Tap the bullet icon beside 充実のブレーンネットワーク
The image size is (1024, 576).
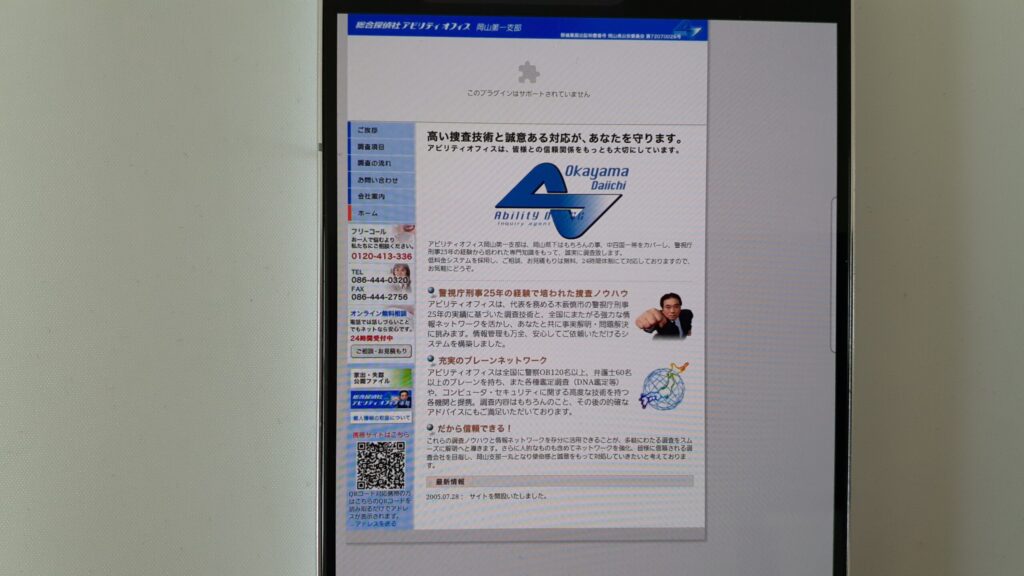pyautogui.click(x=431, y=360)
